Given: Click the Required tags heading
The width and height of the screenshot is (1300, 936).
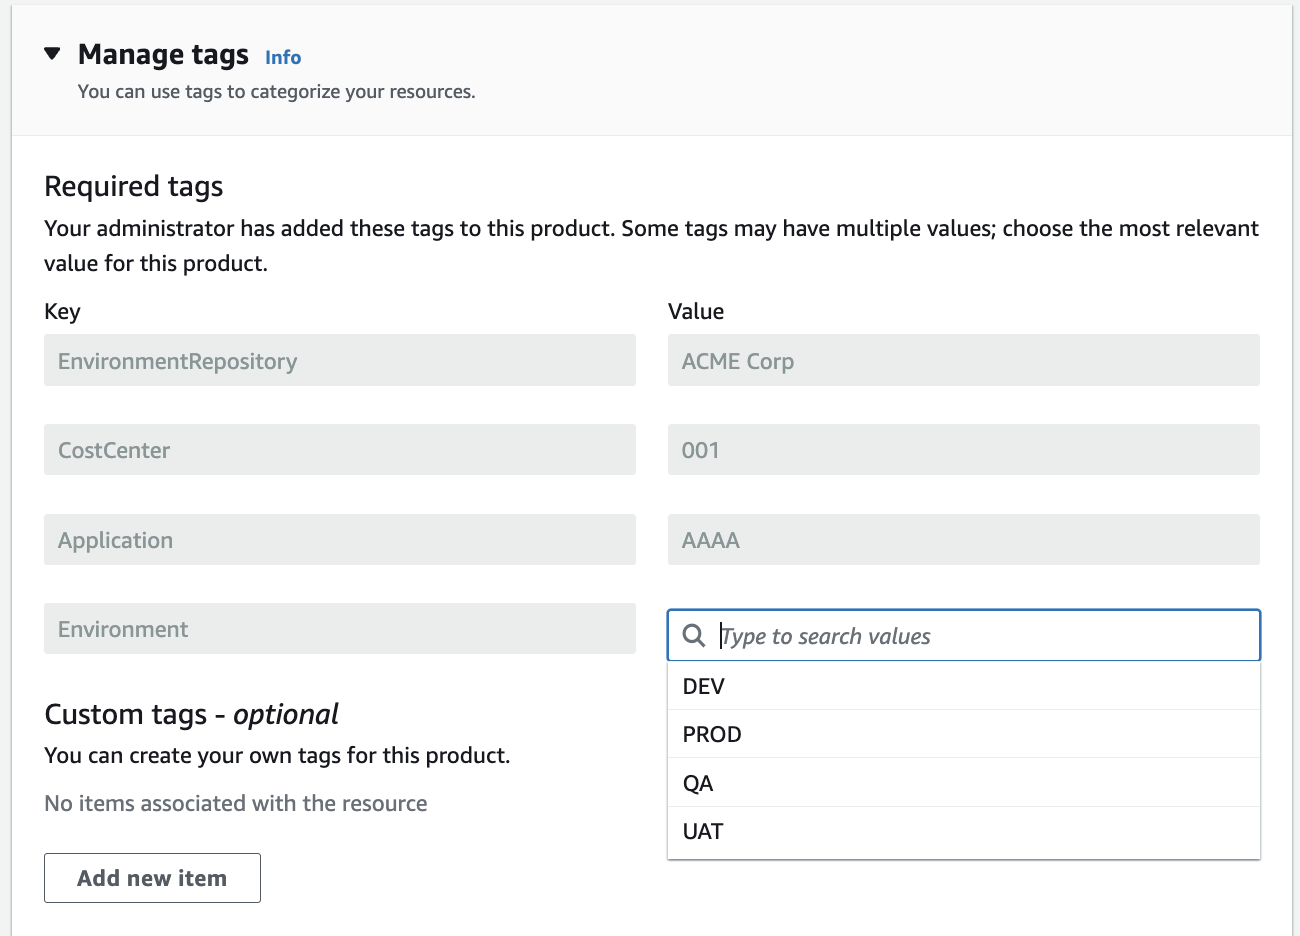Looking at the screenshot, I should tap(134, 186).
